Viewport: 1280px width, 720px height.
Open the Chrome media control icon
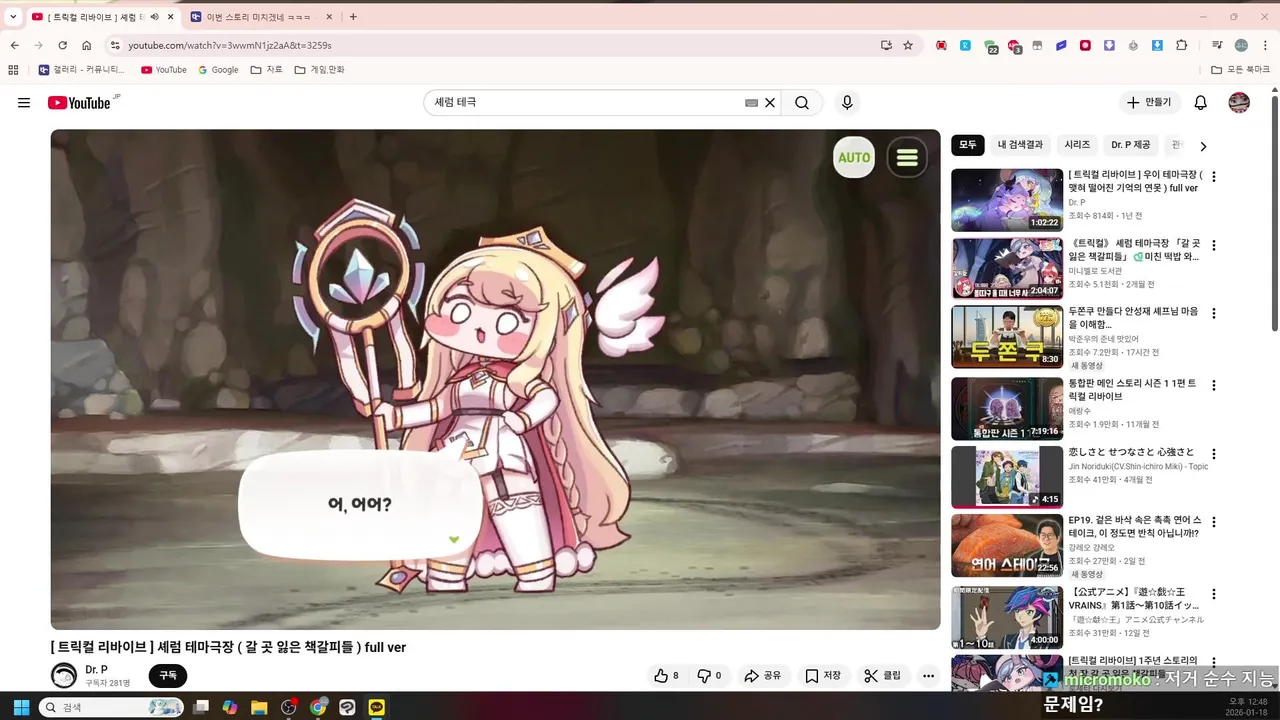tap(1217, 45)
